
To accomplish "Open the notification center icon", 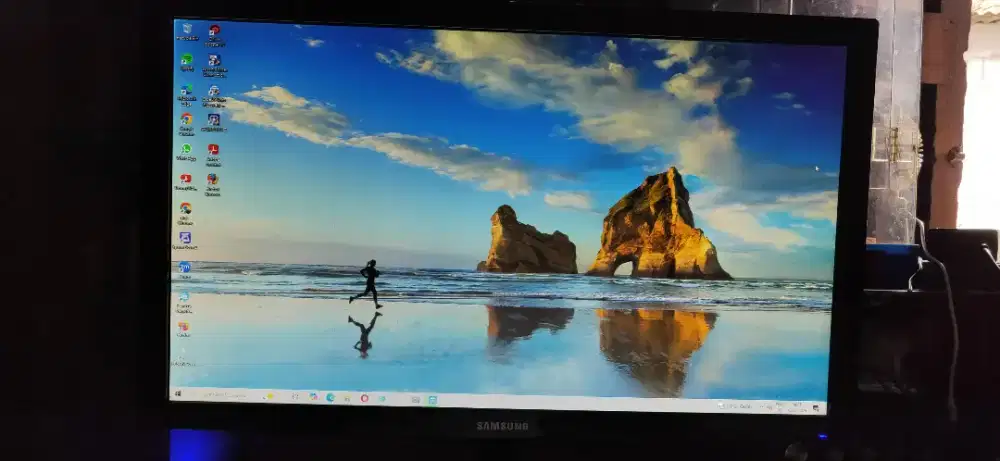I will [816, 407].
